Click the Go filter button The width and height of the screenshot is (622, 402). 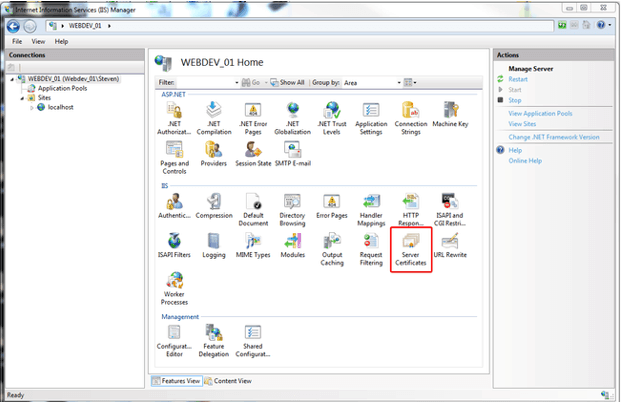tap(251, 83)
